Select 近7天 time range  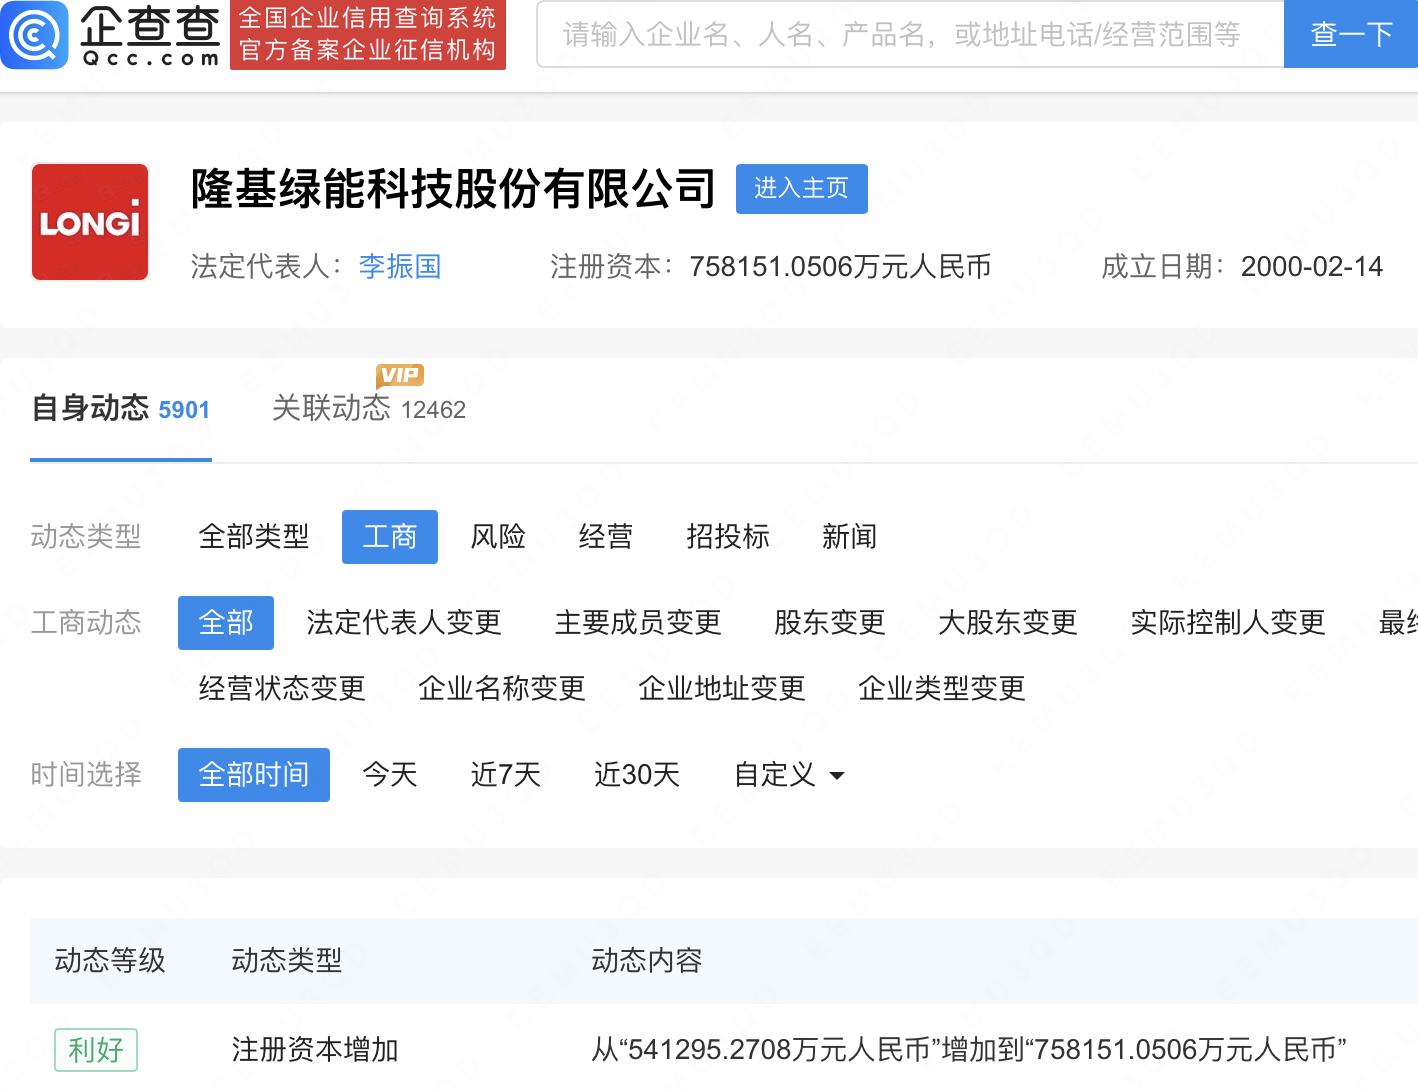pyautogui.click(x=506, y=775)
